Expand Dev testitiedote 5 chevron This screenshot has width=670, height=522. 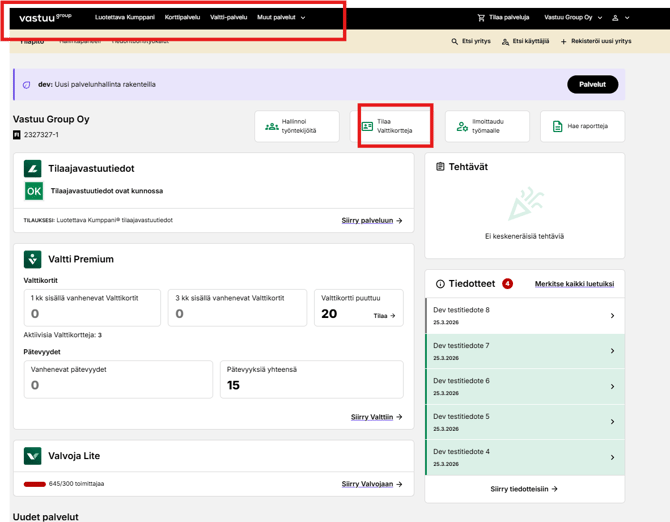(x=612, y=422)
